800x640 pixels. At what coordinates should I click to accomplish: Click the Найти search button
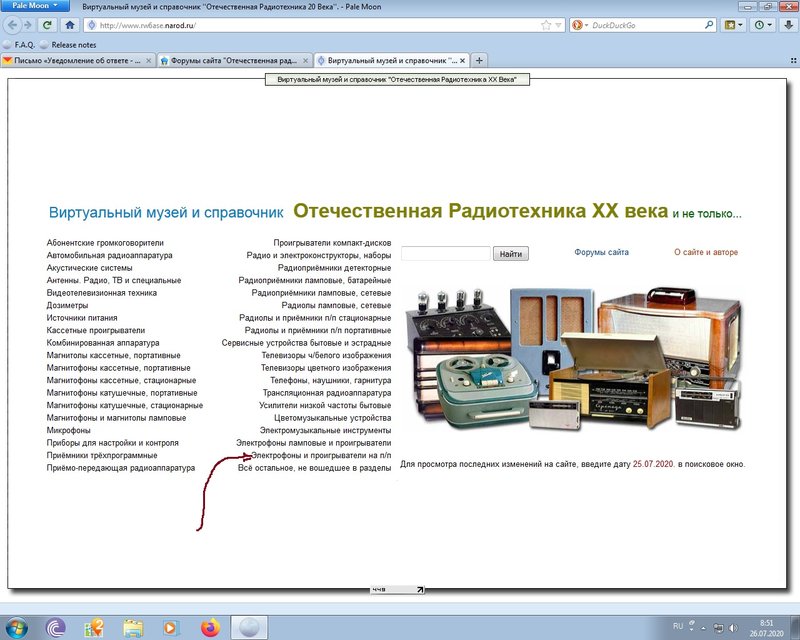[511, 254]
